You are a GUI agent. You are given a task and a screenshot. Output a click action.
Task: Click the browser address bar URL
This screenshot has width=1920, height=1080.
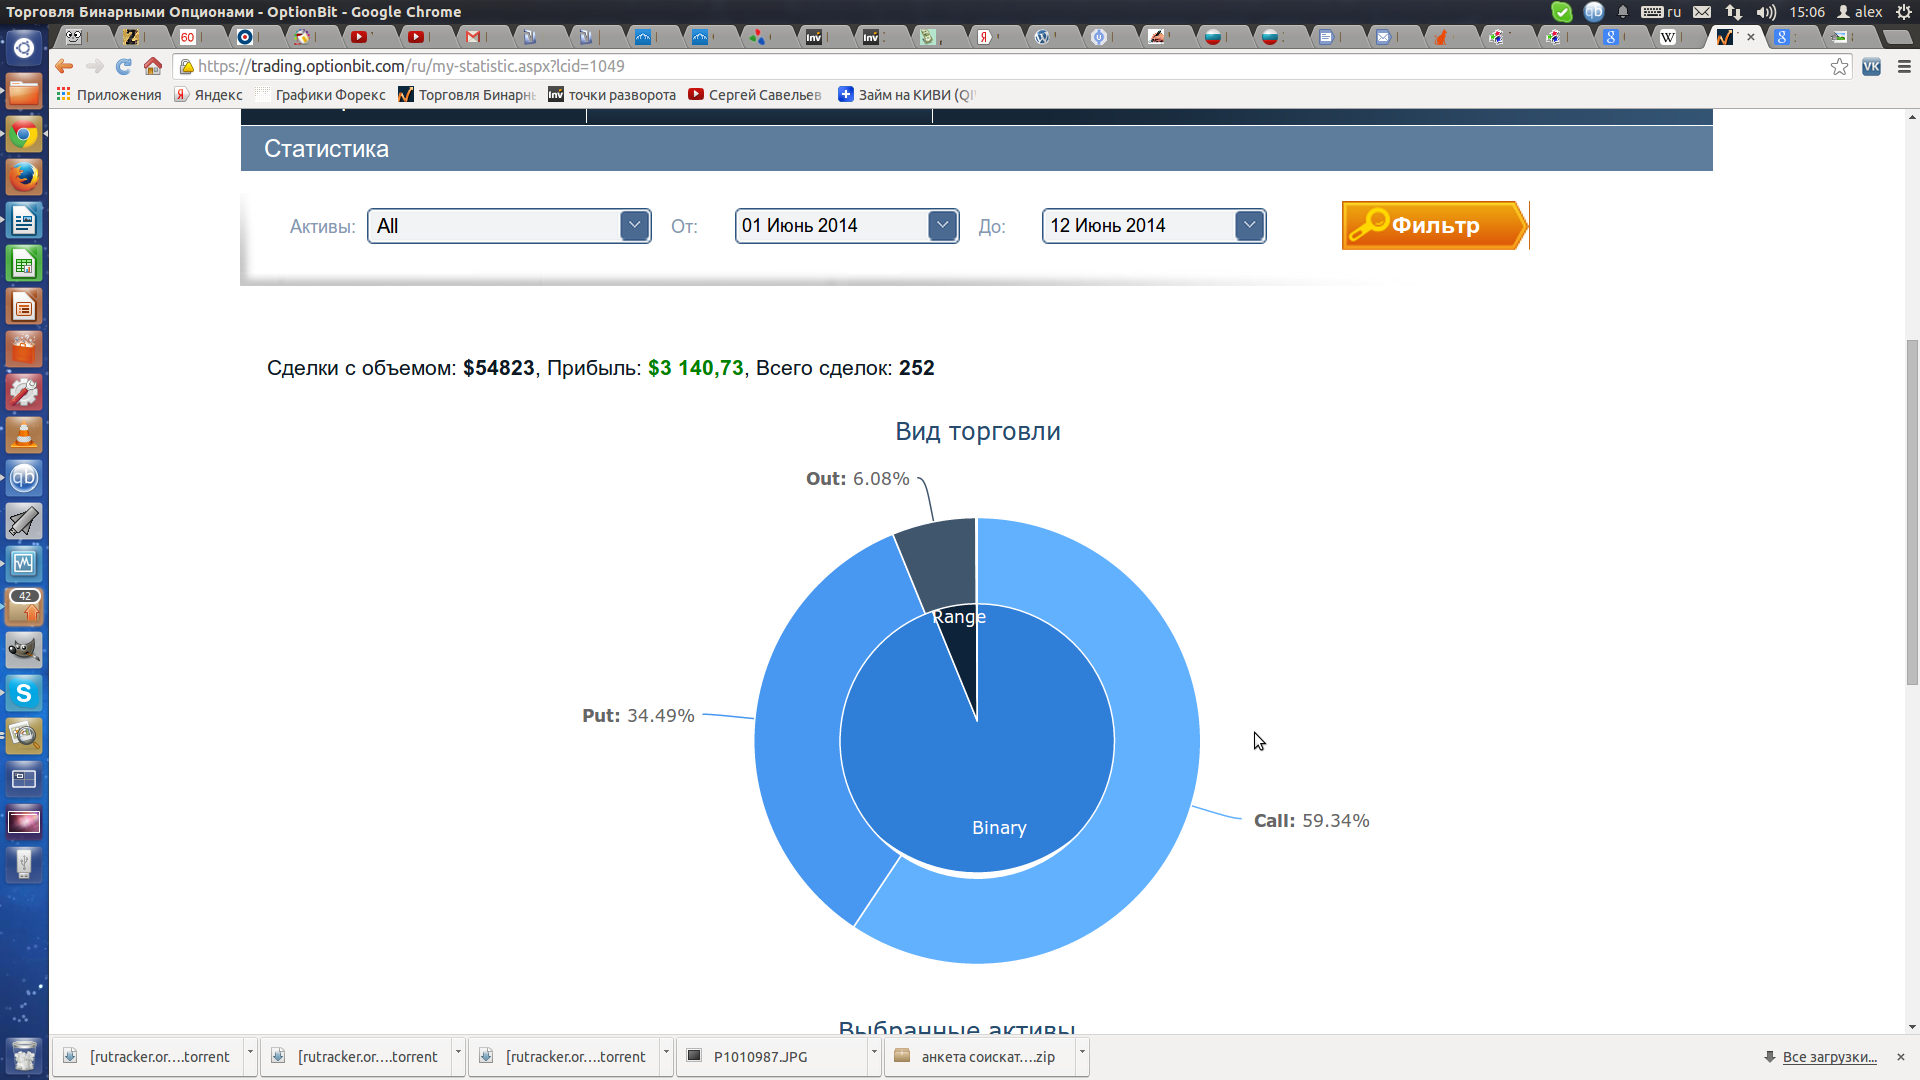pyautogui.click(x=411, y=66)
